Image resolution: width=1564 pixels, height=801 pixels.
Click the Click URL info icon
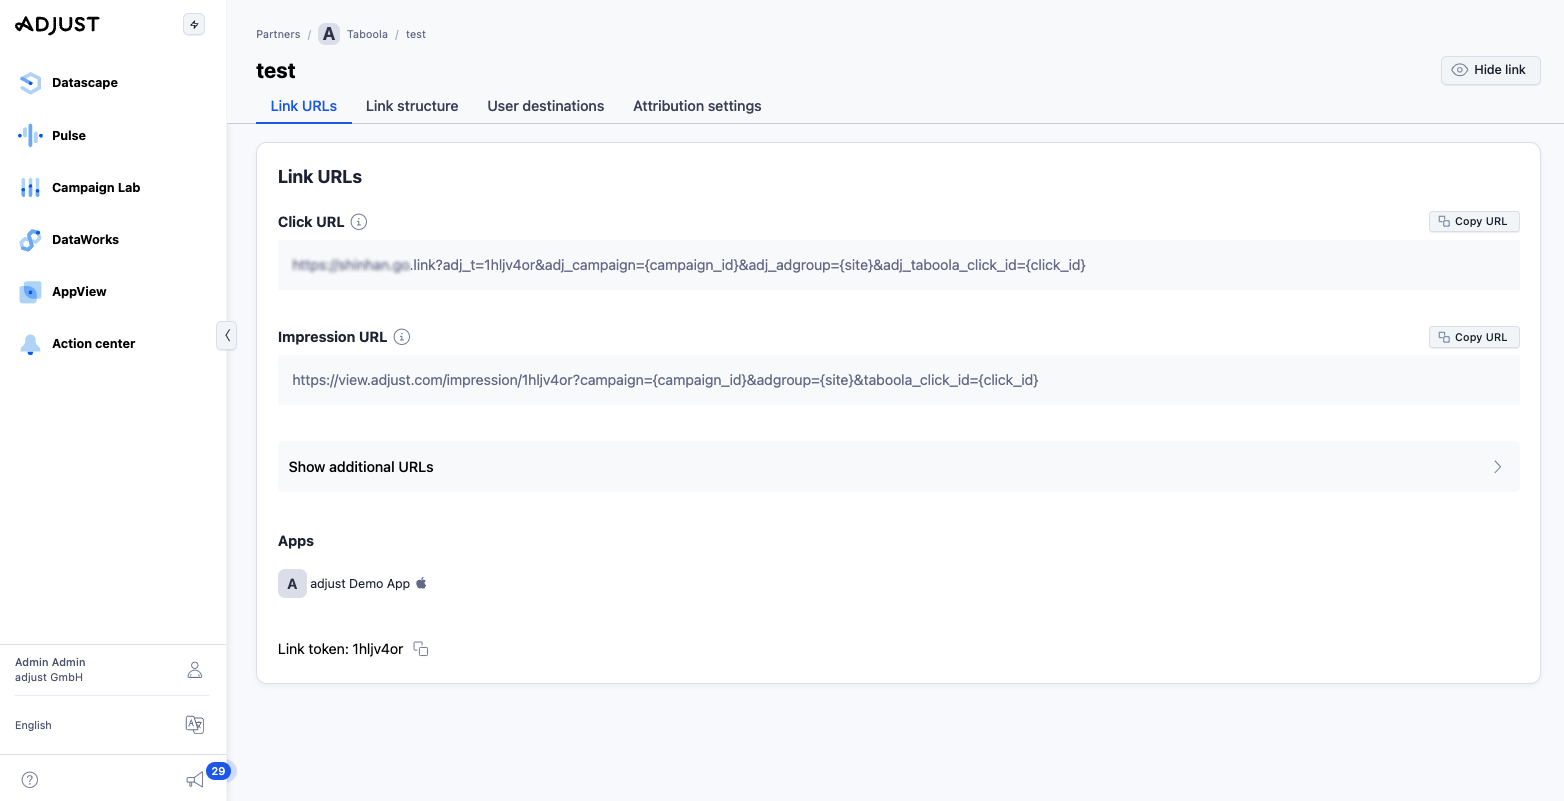pyautogui.click(x=360, y=222)
